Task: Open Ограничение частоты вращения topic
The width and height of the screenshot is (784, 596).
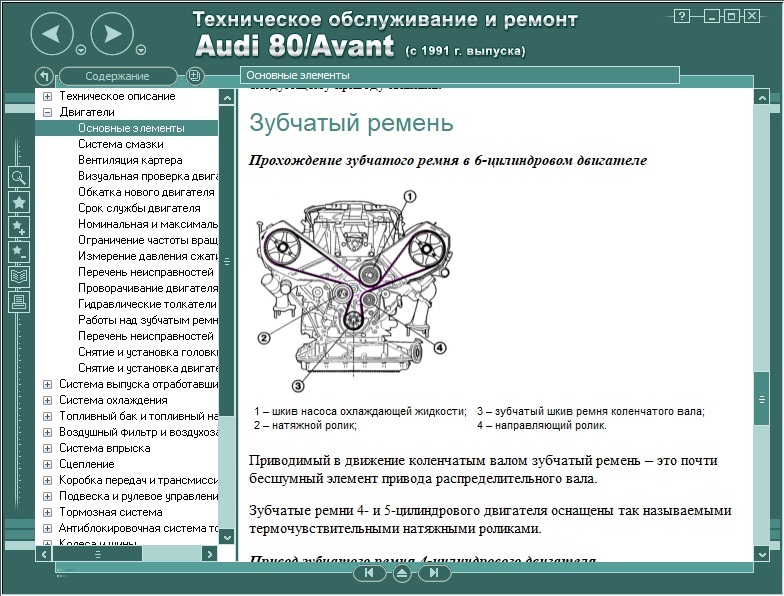Action: 148,240
